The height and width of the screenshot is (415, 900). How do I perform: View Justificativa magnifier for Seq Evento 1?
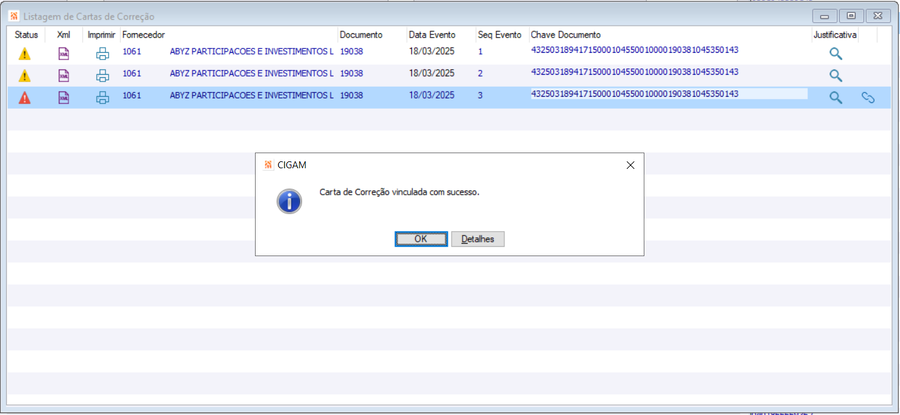pyautogui.click(x=836, y=54)
